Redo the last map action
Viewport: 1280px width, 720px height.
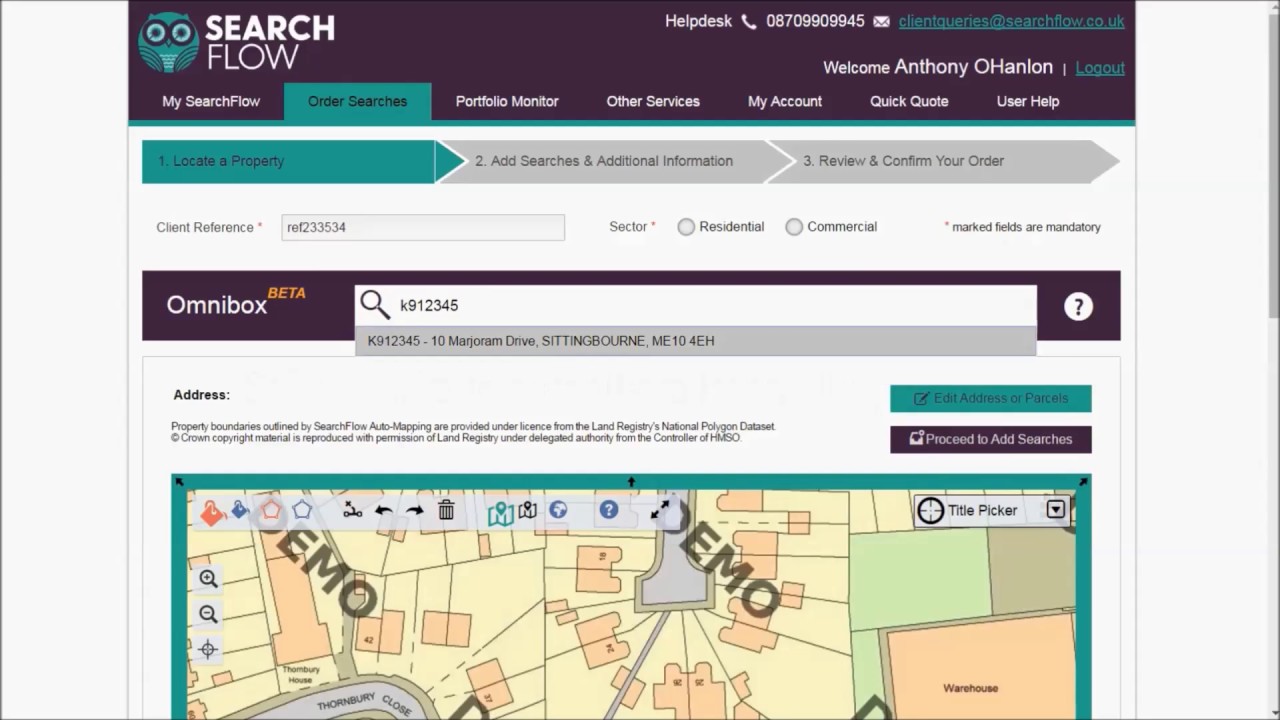(x=414, y=511)
